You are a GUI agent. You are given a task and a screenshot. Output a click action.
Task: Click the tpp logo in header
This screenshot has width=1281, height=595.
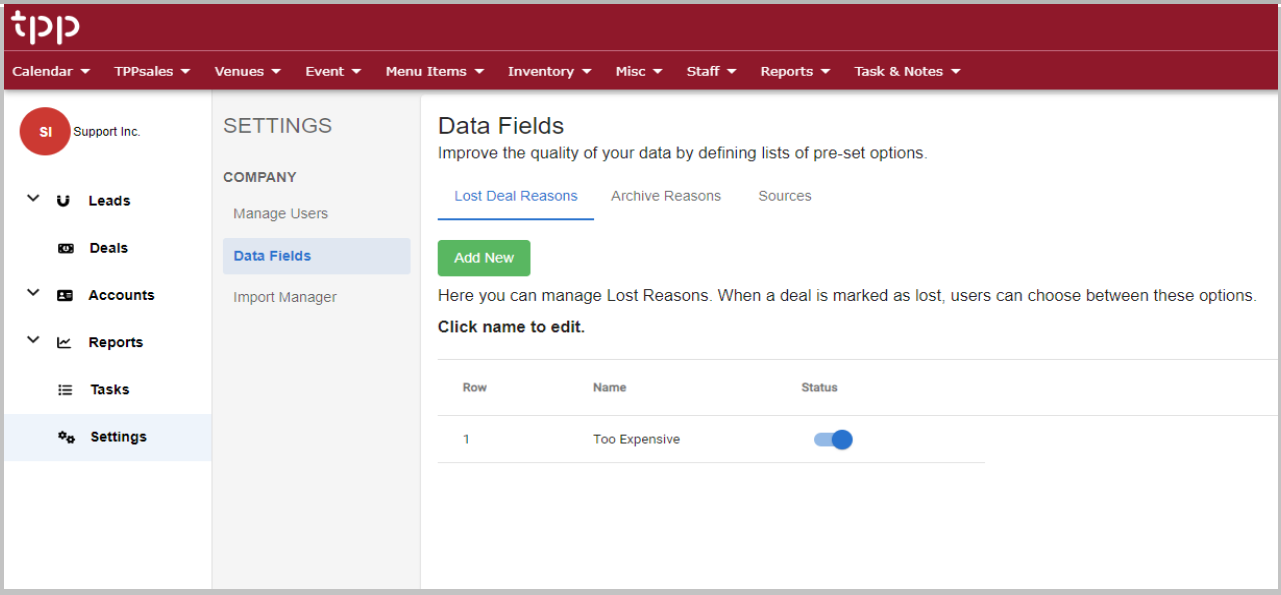pyautogui.click(x=45, y=27)
